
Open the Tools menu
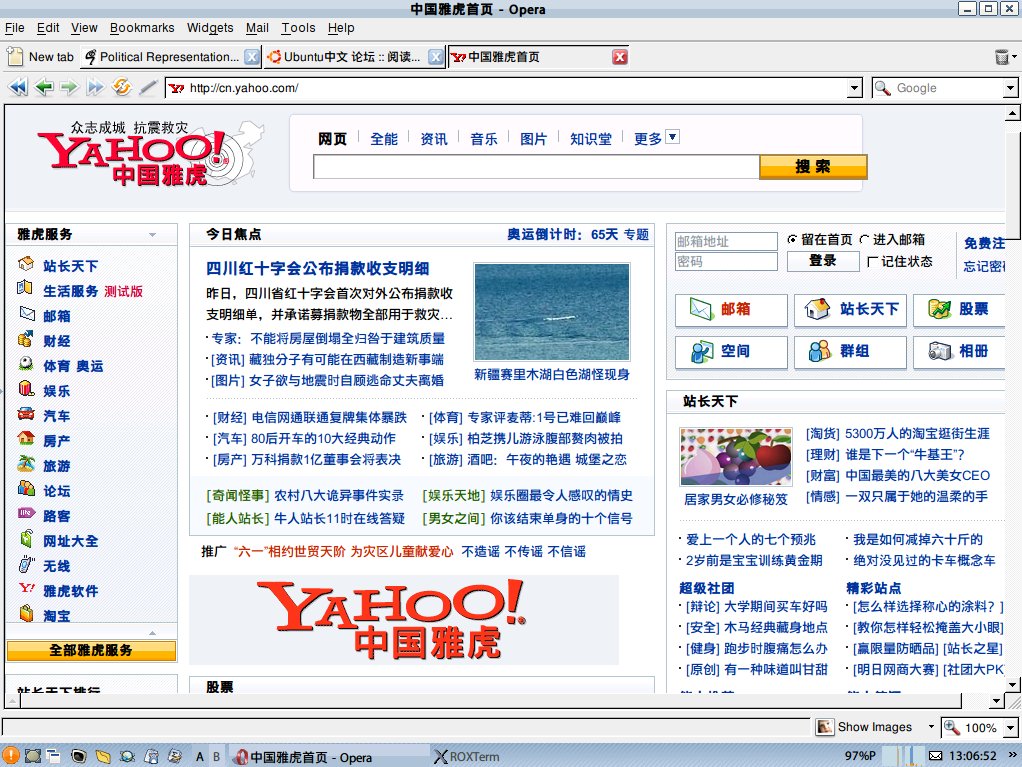coord(298,28)
